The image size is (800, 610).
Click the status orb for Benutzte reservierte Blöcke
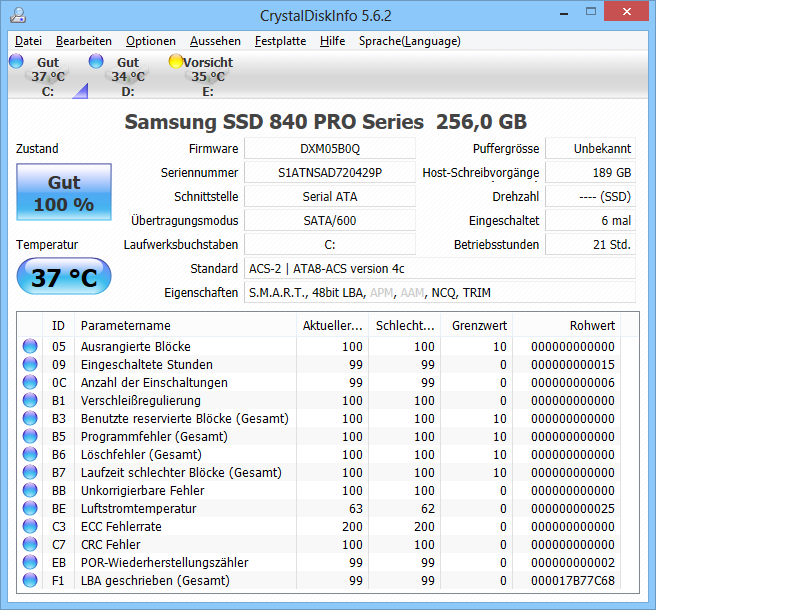tap(30, 418)
